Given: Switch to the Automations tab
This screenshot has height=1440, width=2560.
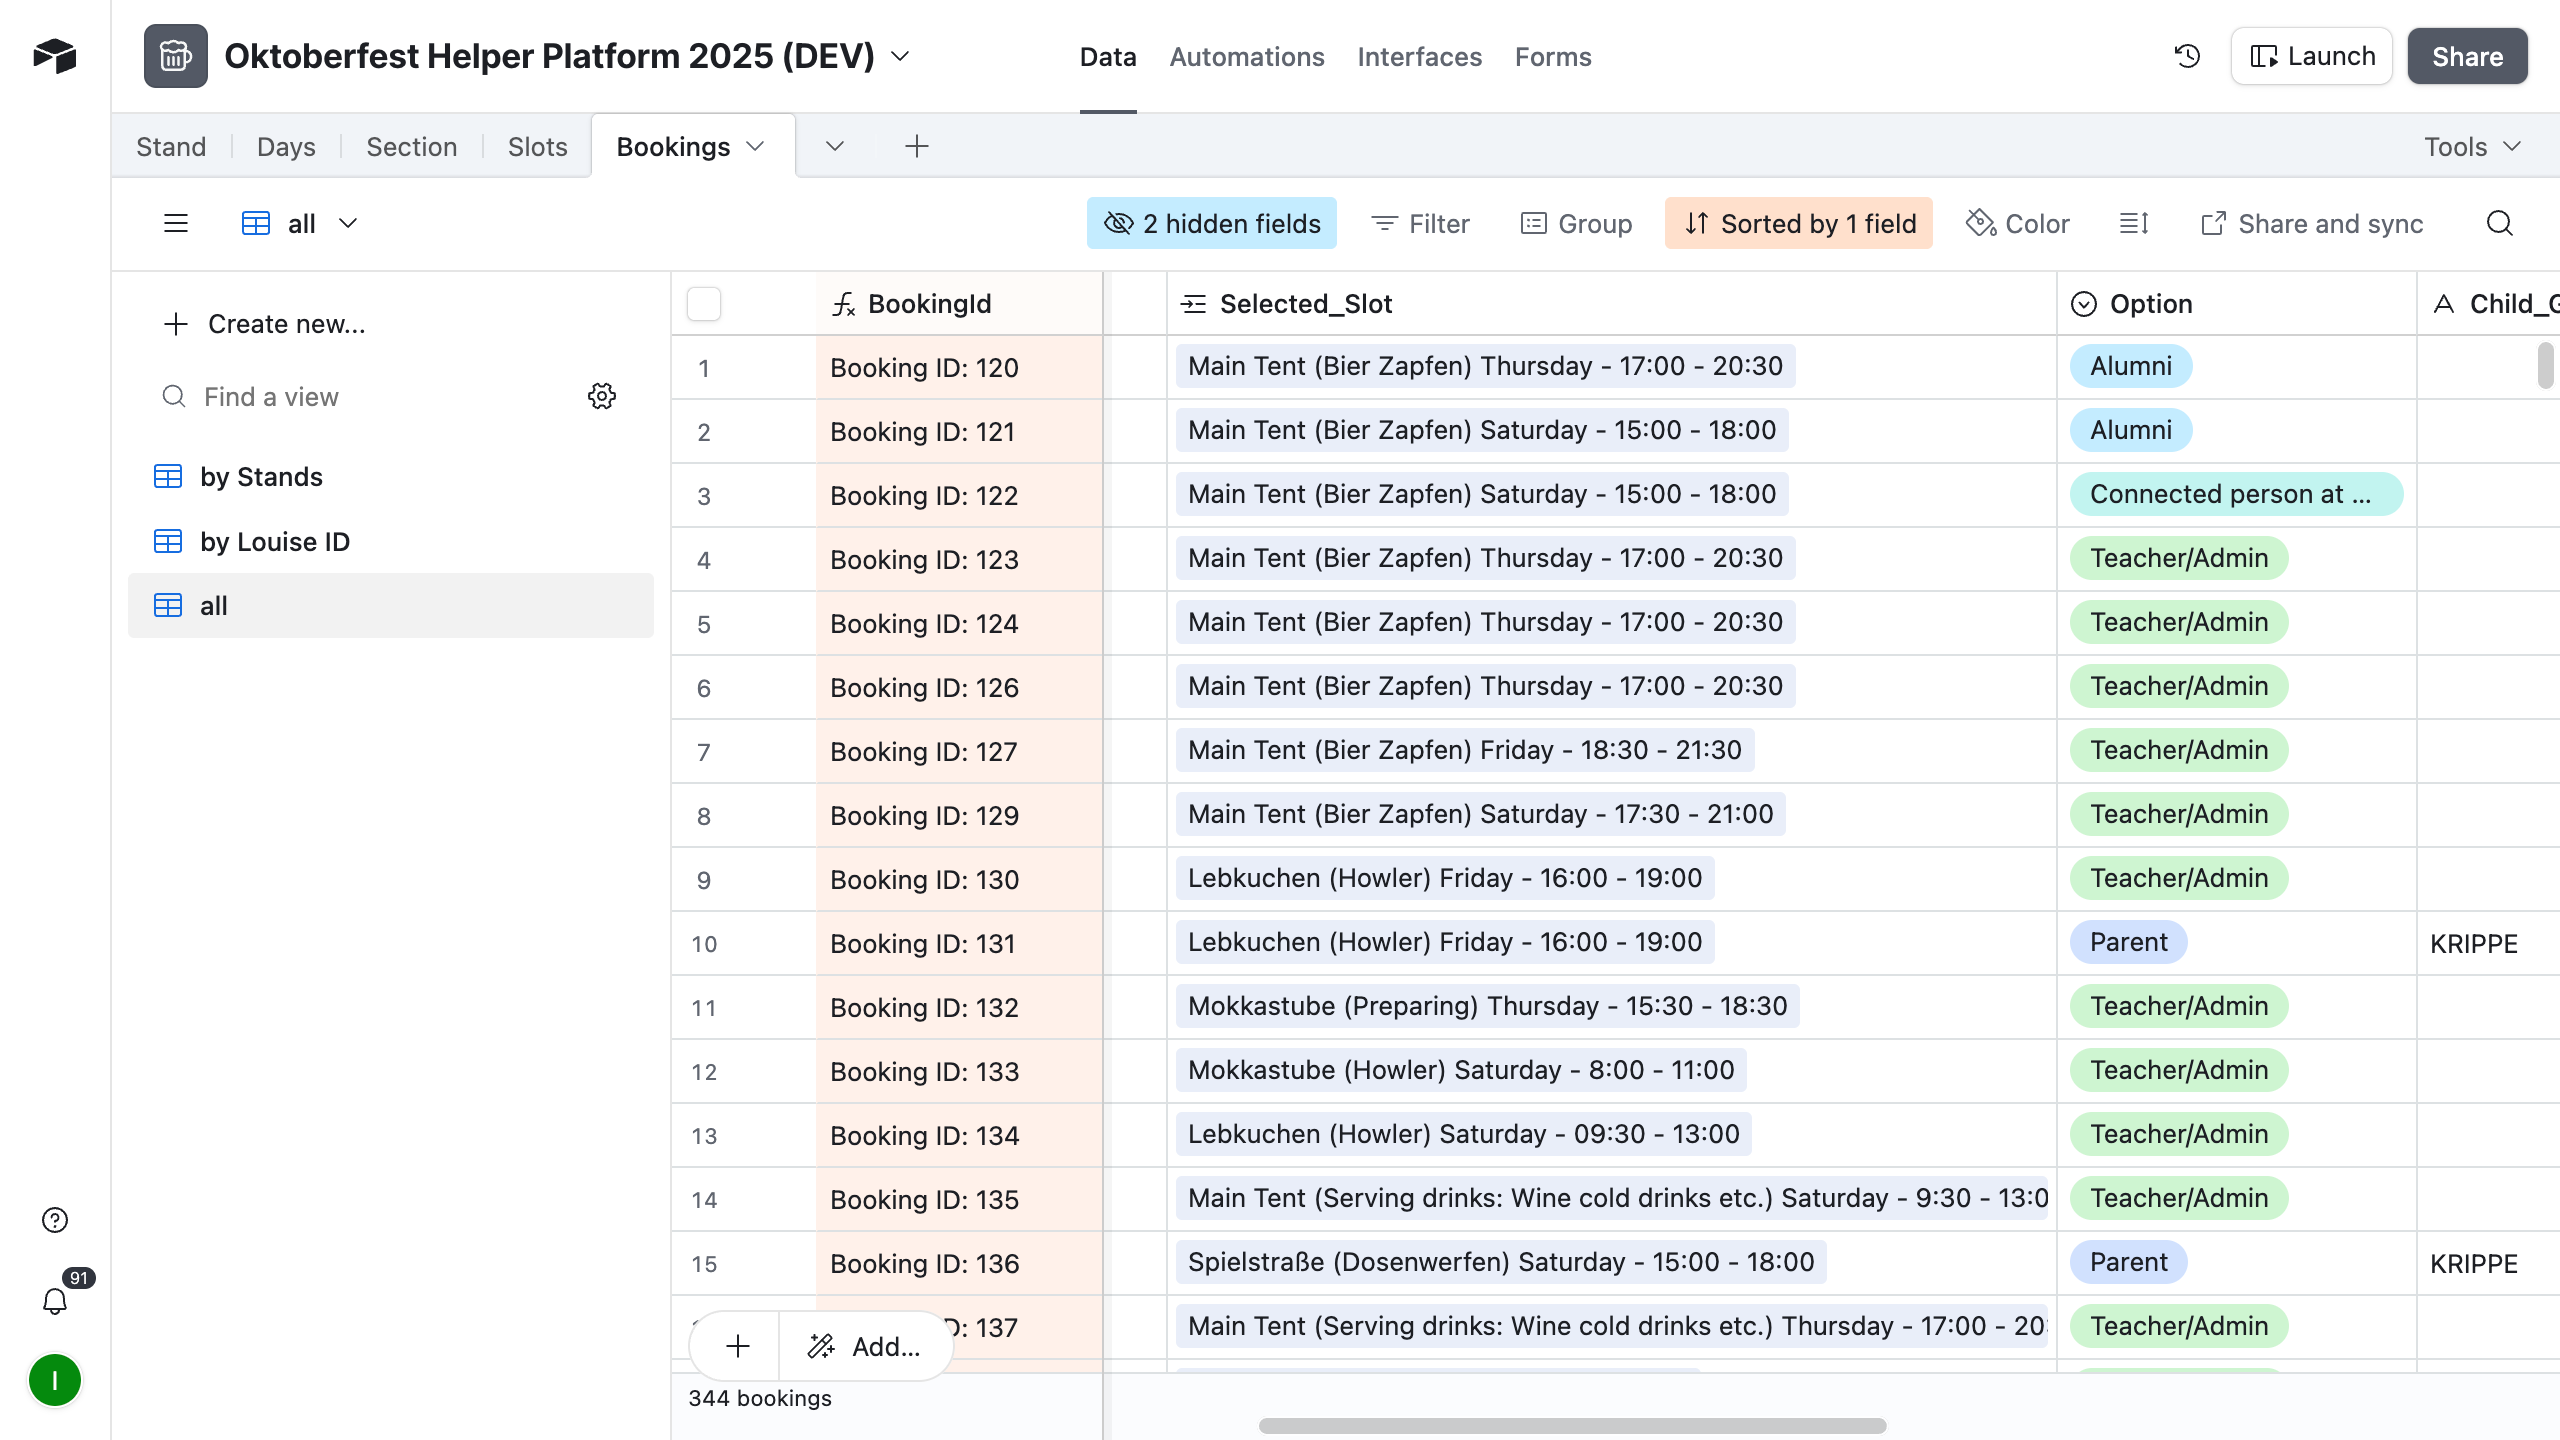Looking at the screenshot, I should point(1246,57).
